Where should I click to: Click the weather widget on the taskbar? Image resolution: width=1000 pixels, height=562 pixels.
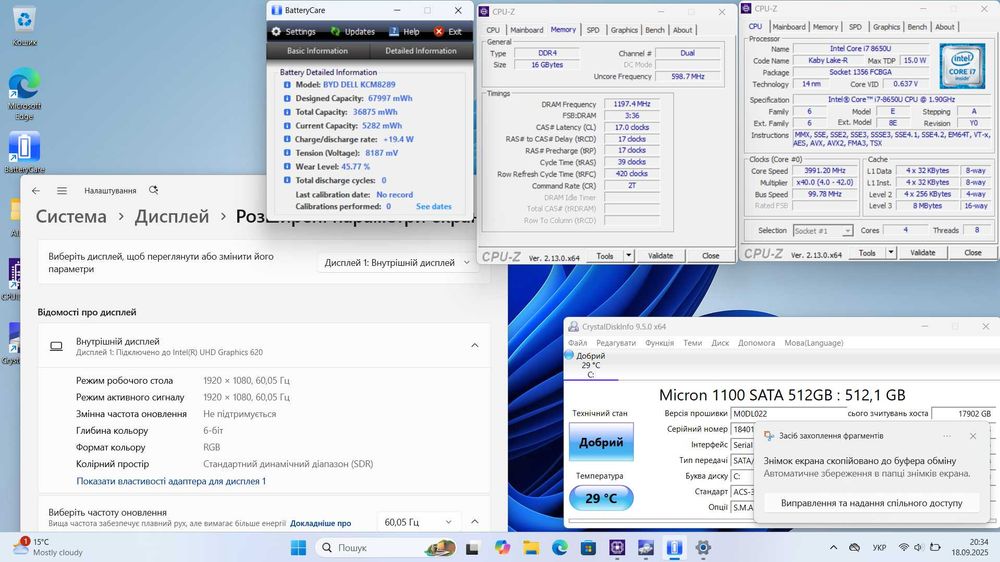[48, 547]
